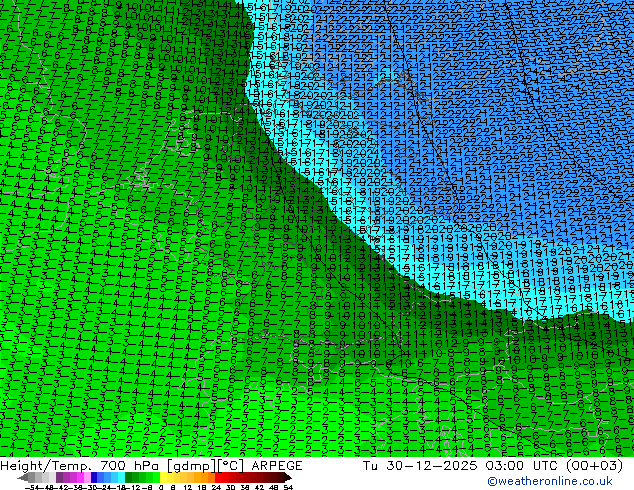This screenshot has width=634, height=490.
Task: Click the ARPEGE model name label
Action: tap(277, 466)
